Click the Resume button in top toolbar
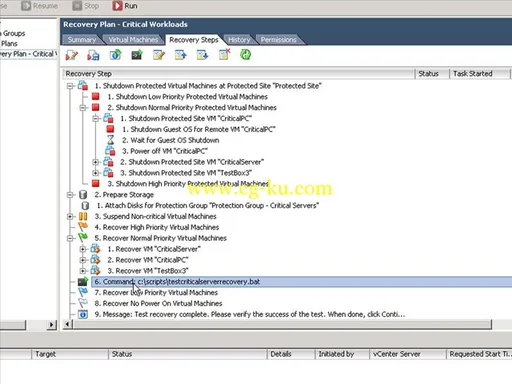The image size is (512, 384). coord(39,6)
